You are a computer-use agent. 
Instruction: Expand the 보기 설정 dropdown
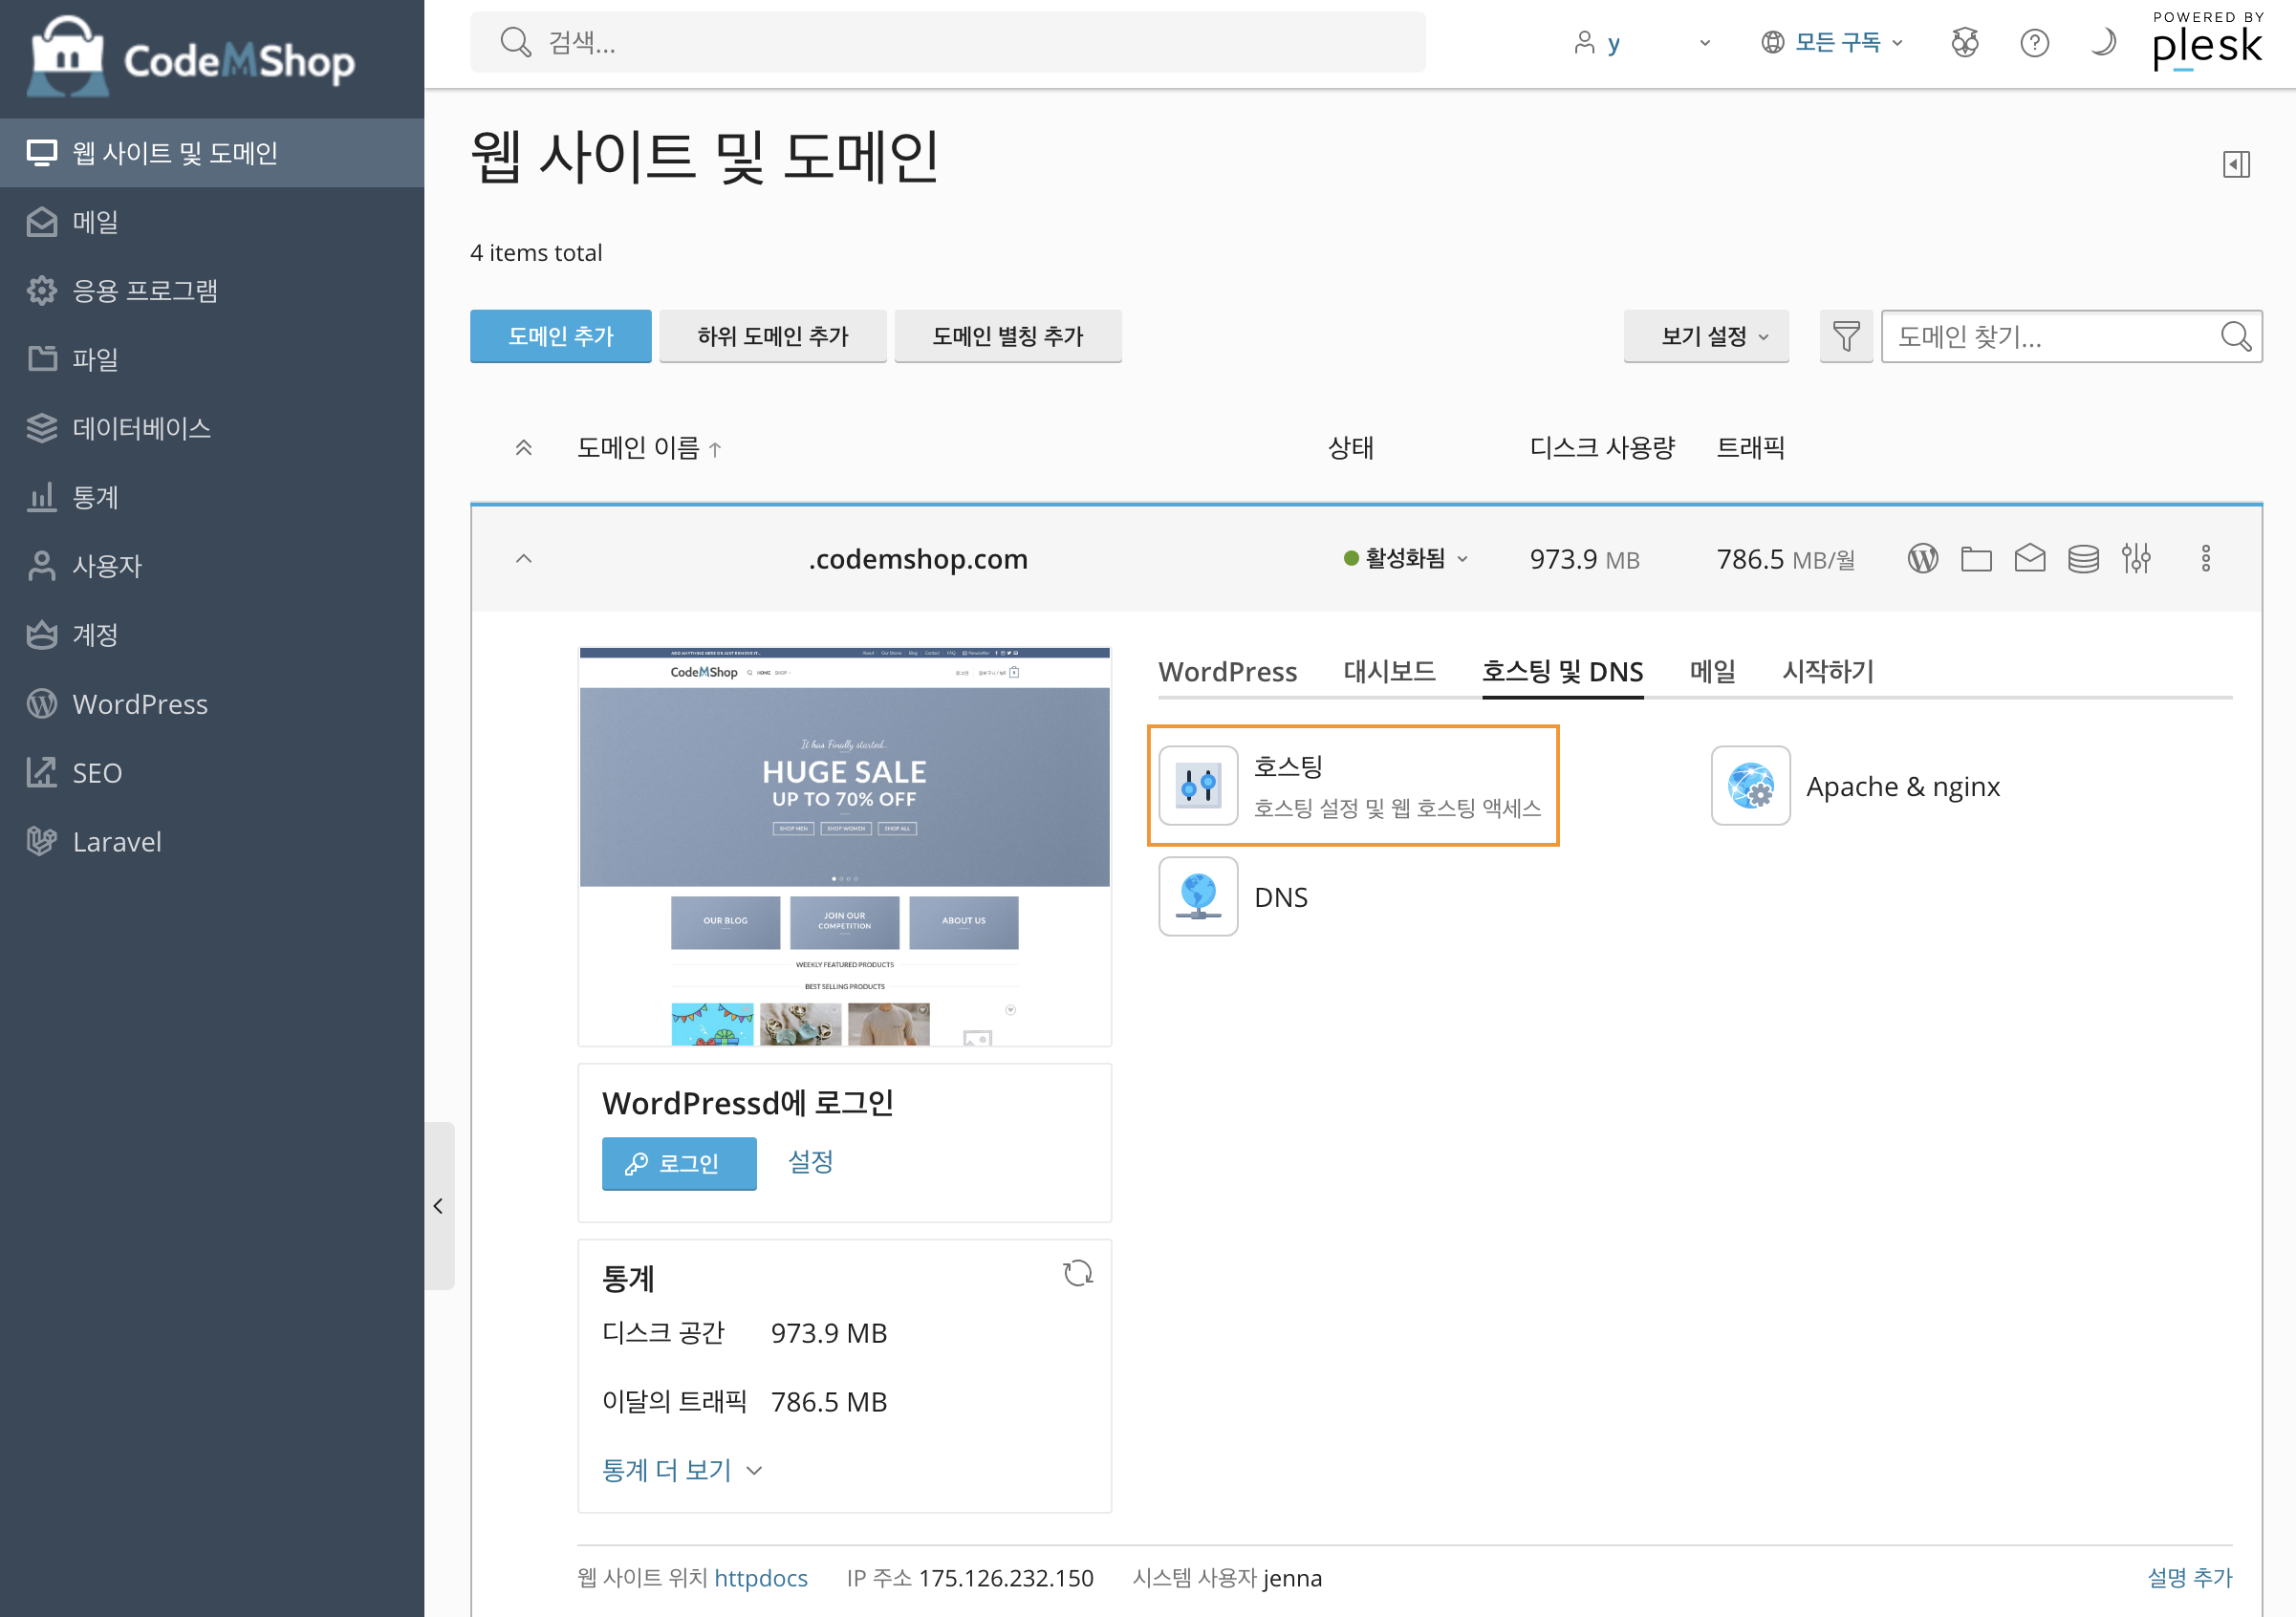[x=1706, y=336]
